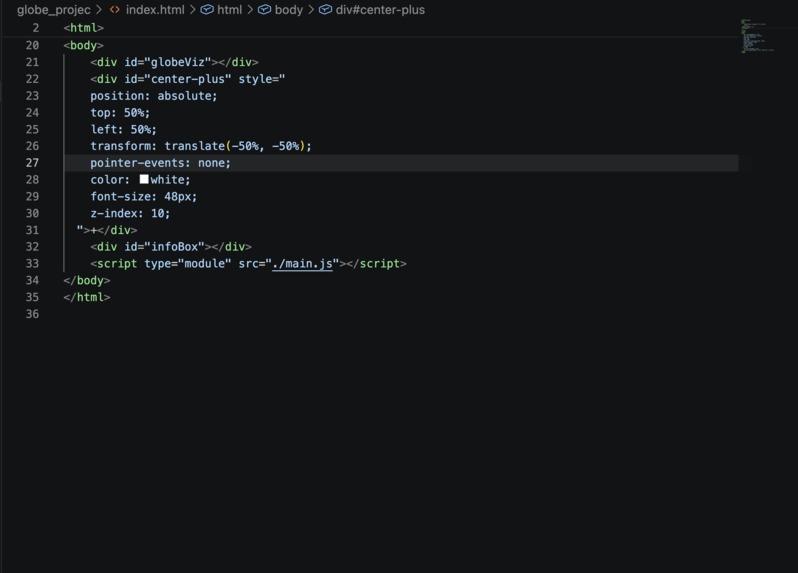Click the sticky <html> line header
Image resolution: width=798 pixels, height=573 pixels.
click(x=83, y=28)
